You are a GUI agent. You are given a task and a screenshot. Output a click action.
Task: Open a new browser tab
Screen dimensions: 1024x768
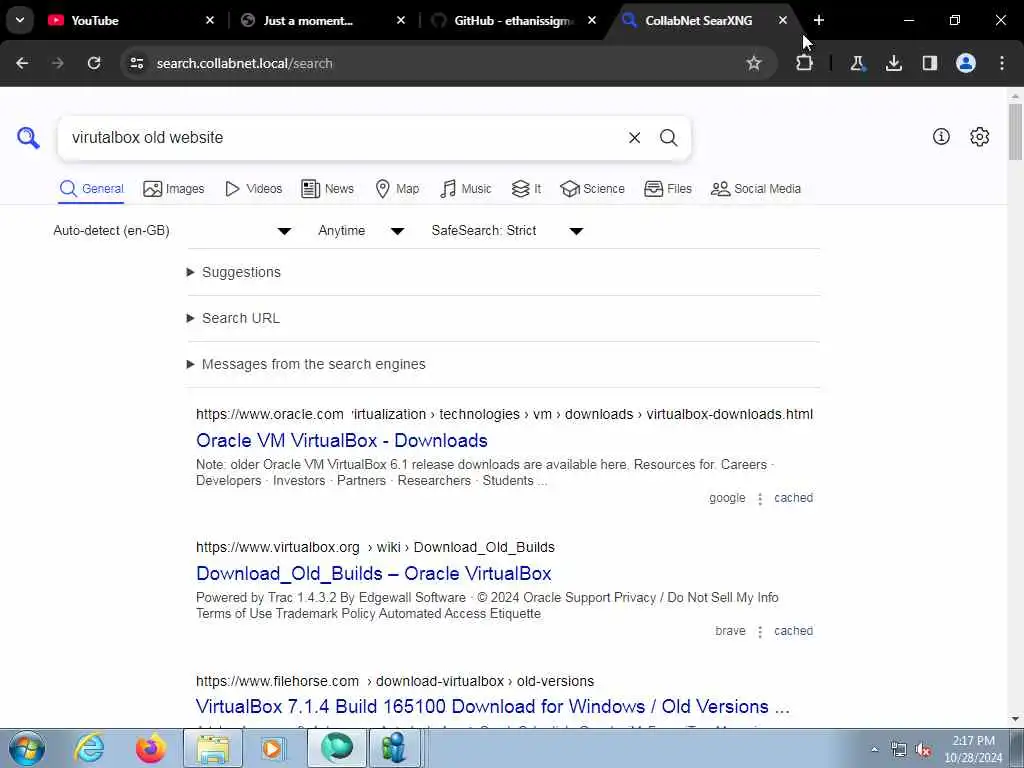(x=819, y=20)
